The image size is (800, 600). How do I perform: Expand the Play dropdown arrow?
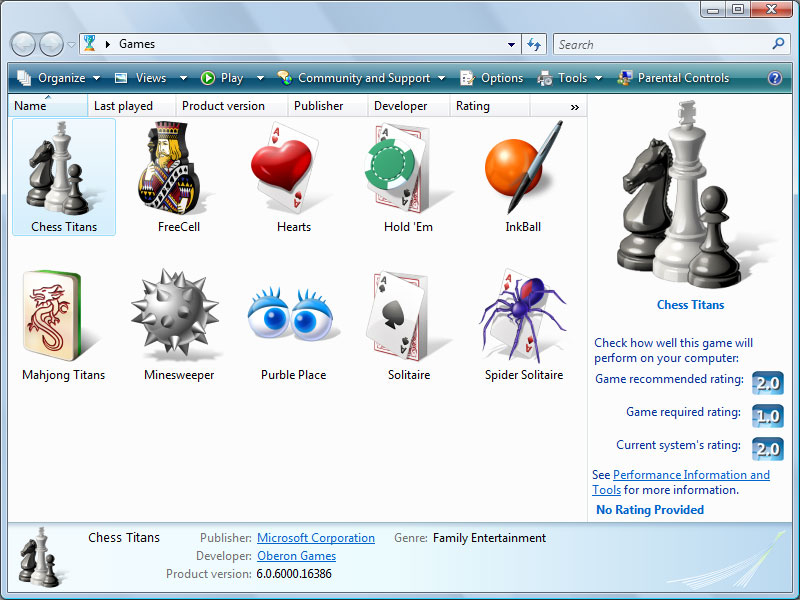pyautogui.click(x=260, y=79)
